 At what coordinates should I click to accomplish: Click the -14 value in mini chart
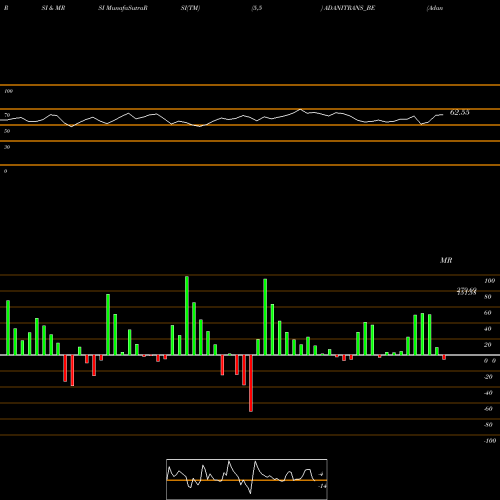tap(322, 486)
